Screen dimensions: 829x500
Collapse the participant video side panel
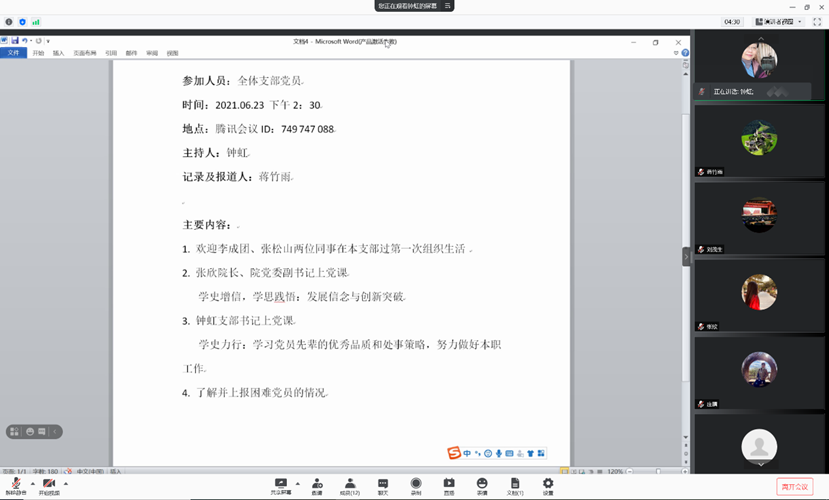pos(686,257)
